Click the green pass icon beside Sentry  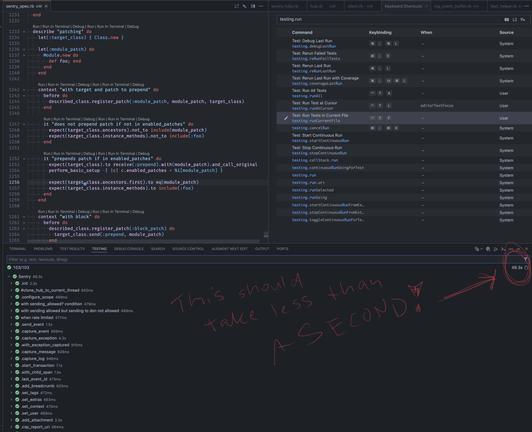tap(15, 277)
